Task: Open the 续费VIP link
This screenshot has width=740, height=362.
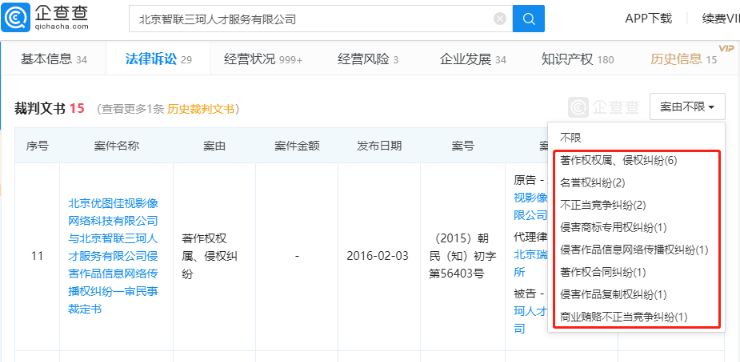Action: click(721, 18)
